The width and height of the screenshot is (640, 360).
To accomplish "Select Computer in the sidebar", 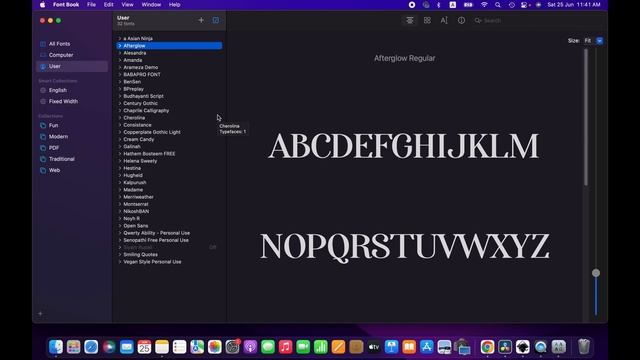I will point(61,55).
